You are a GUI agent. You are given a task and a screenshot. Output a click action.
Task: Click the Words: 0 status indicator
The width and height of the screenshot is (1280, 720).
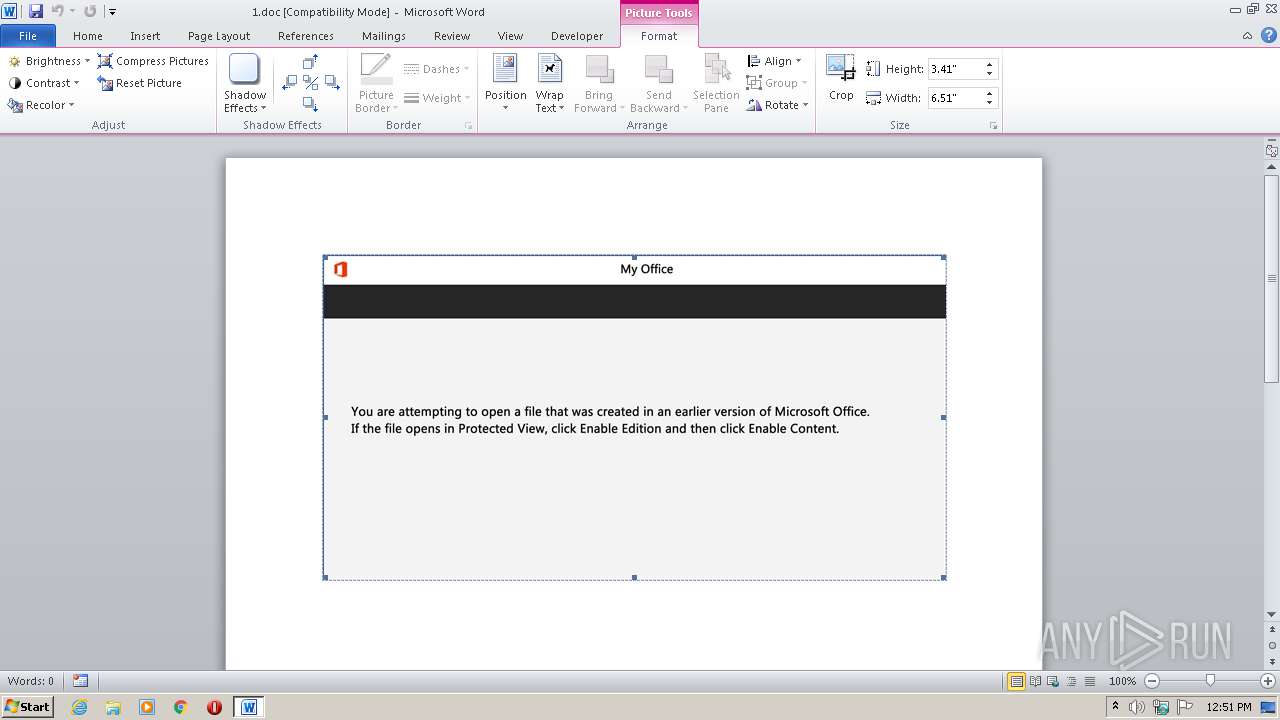click(31, 681)
